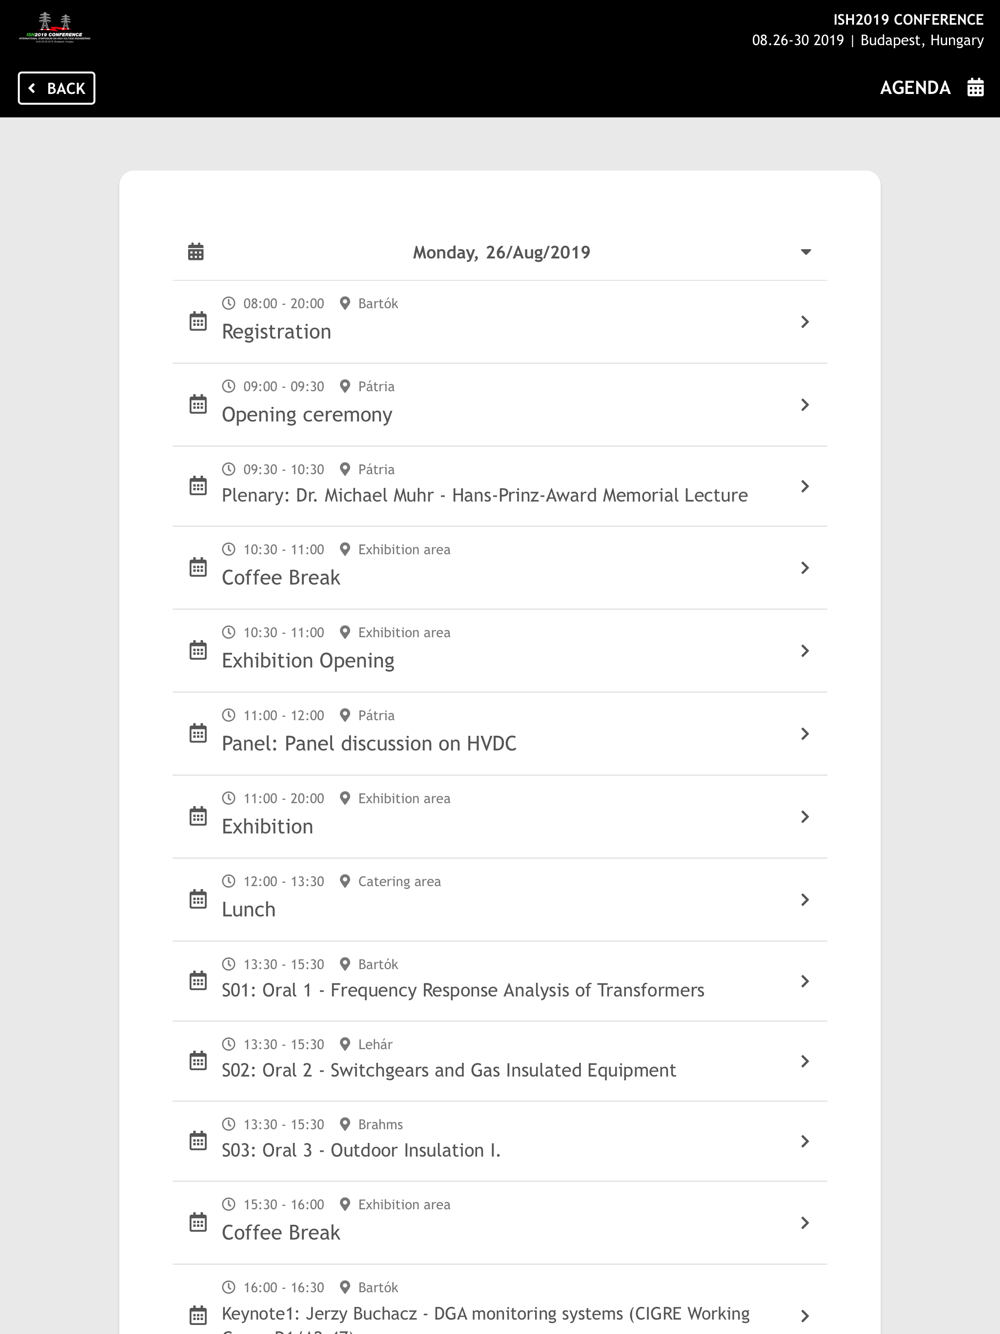Viewport: 1000px width, 1334px height.
Task: Open the Agenda calendar icon in header
Action: click(x=976, y=88)
